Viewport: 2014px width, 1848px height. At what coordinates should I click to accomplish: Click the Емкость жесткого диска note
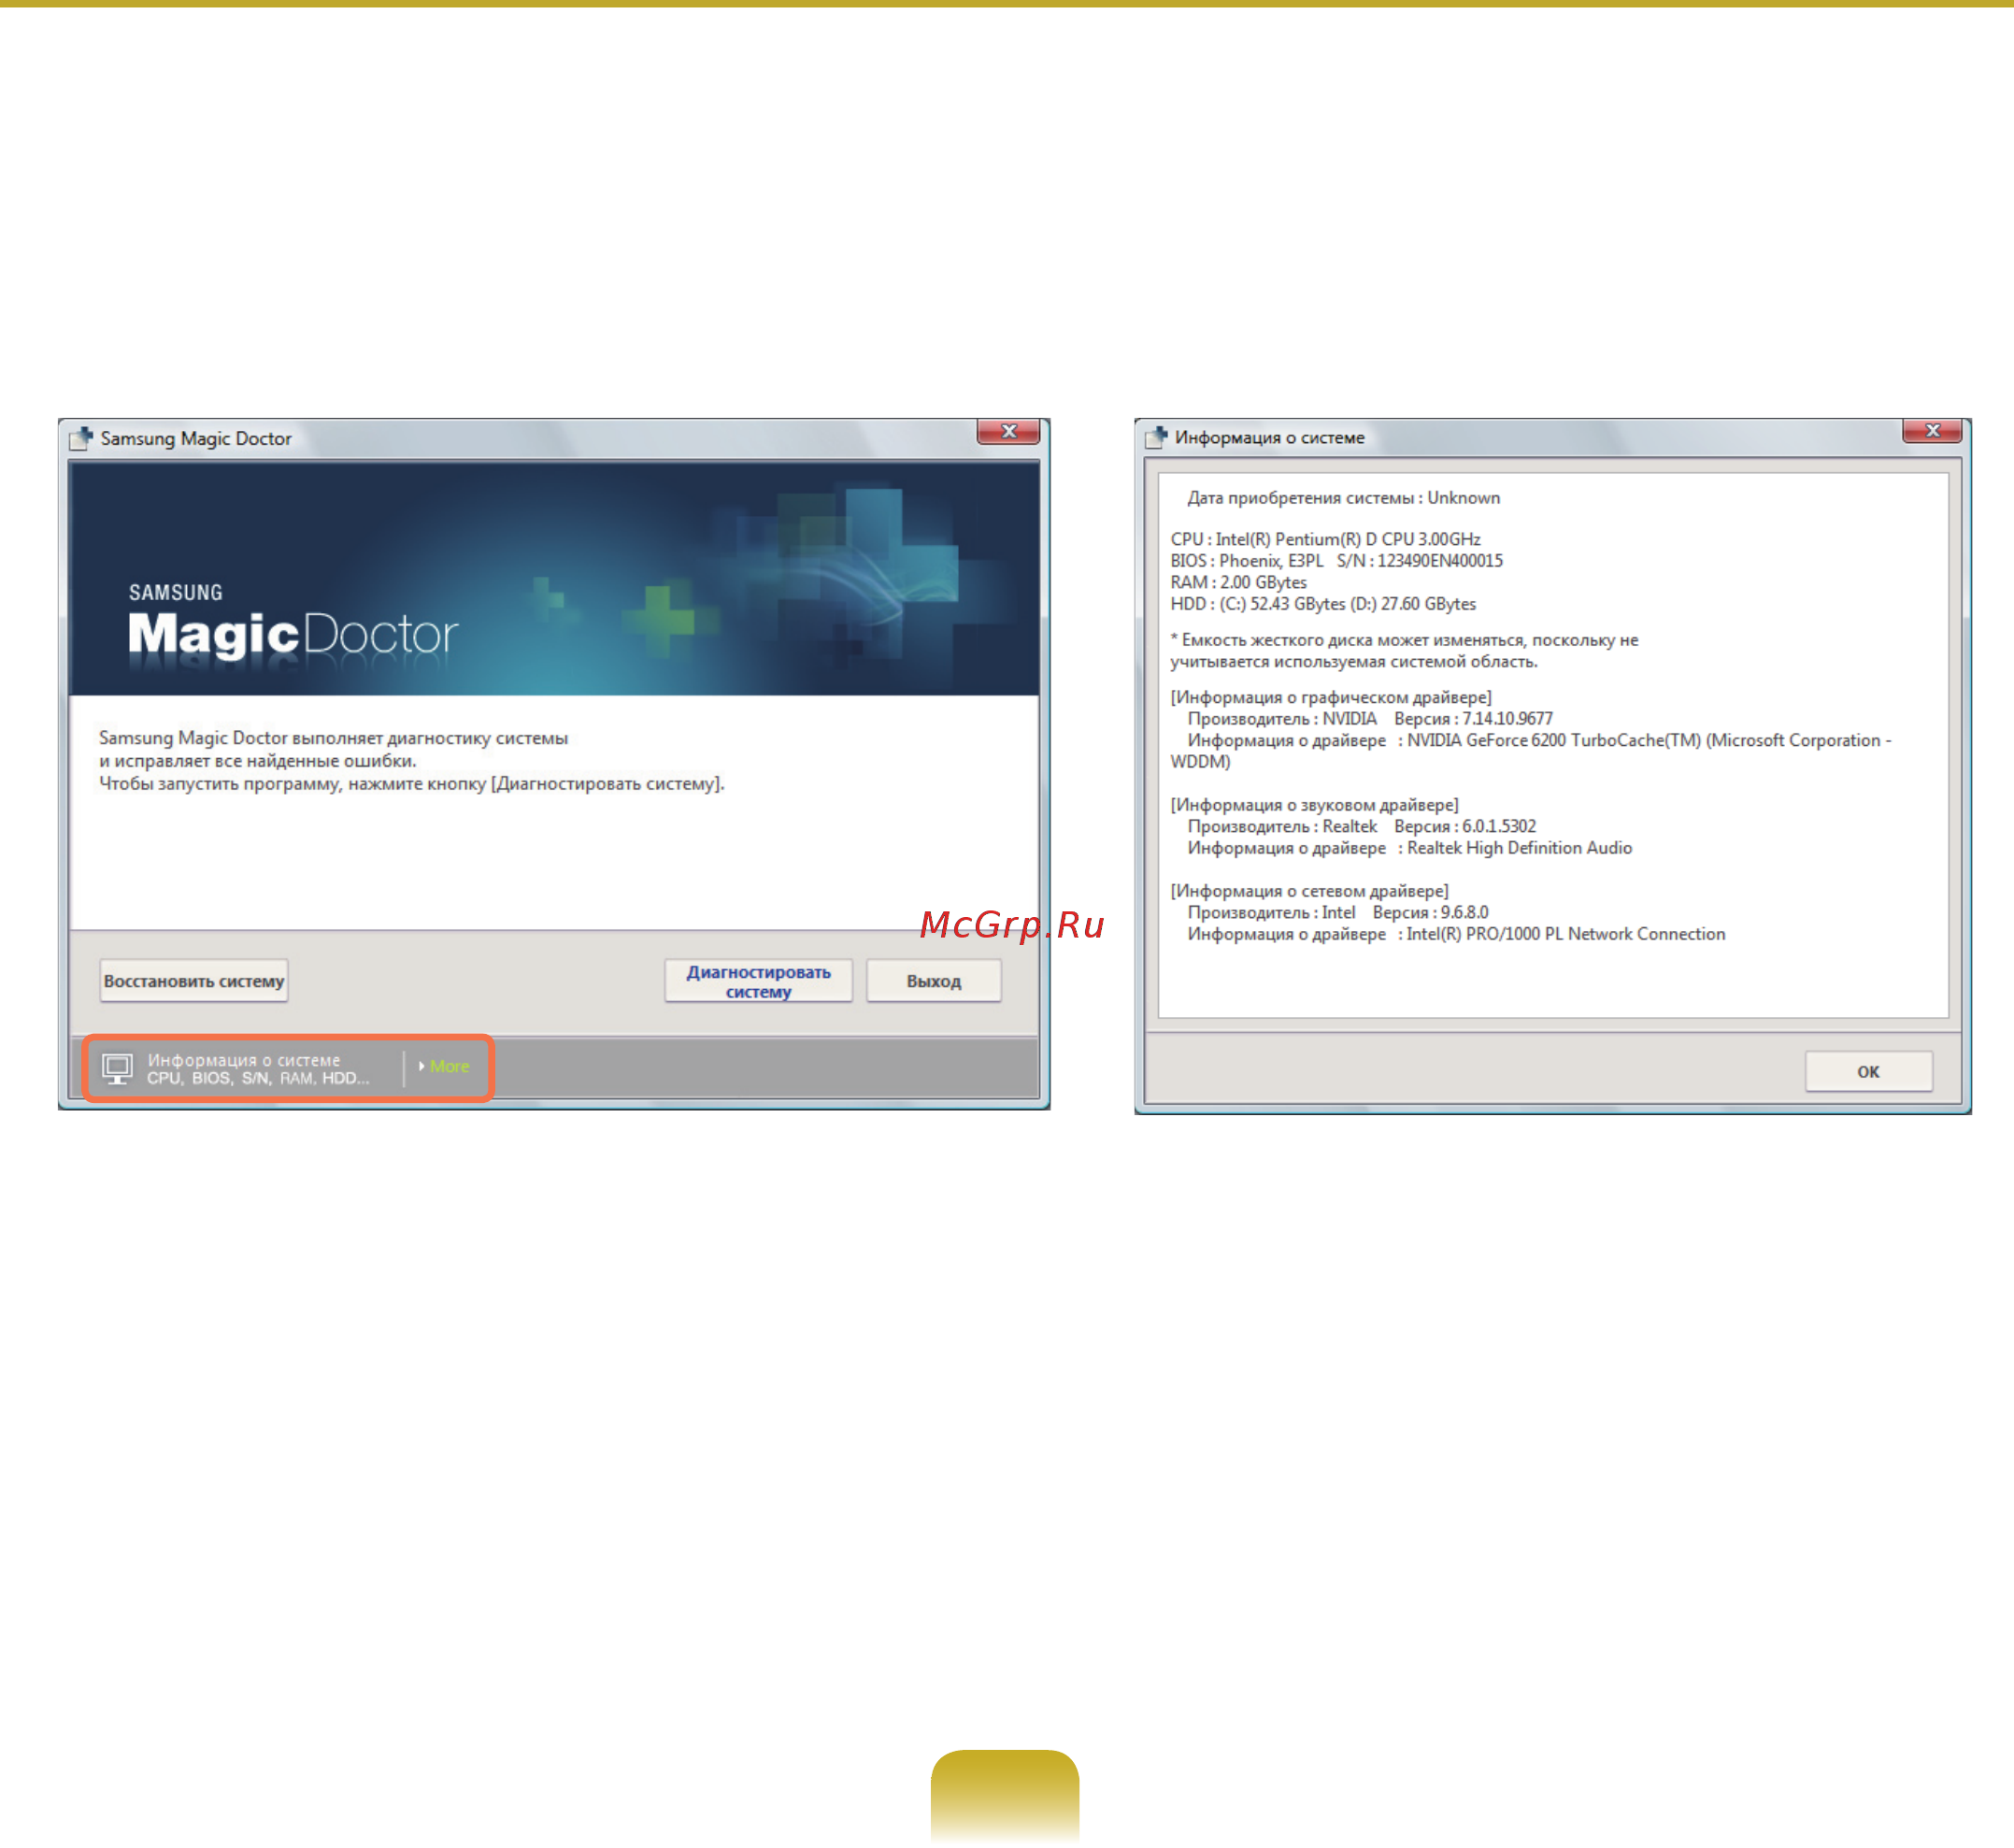point(1404,651)
